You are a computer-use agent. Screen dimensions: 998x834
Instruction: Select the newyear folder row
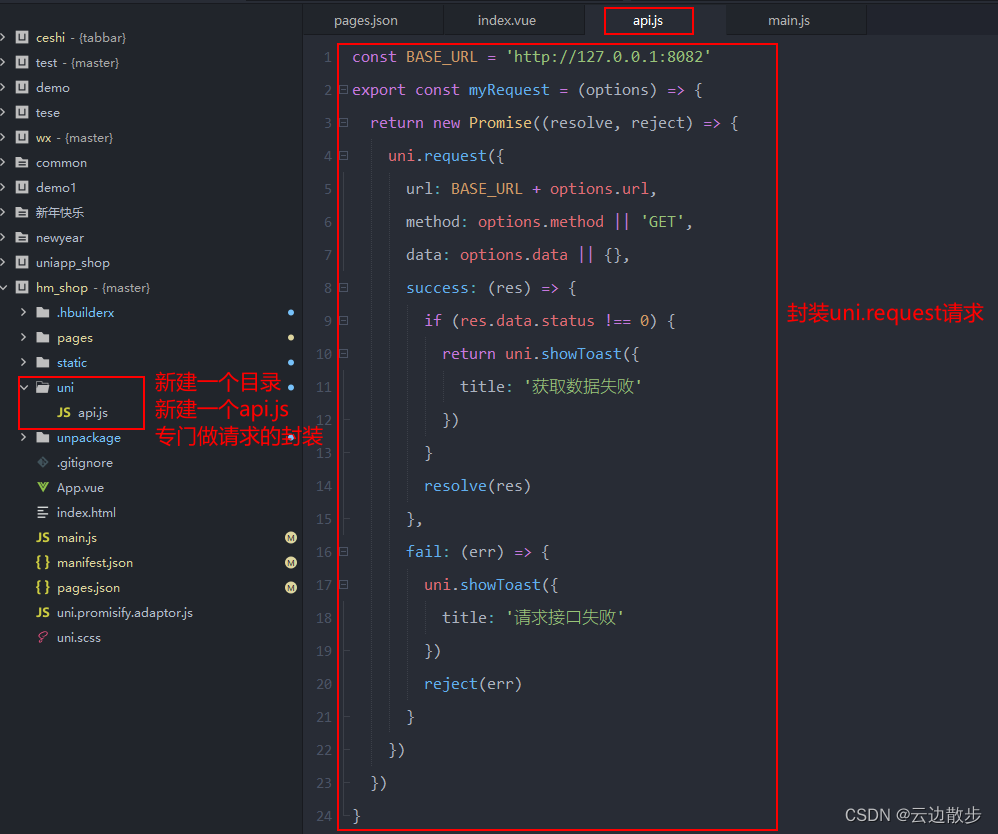pos(151,237)
